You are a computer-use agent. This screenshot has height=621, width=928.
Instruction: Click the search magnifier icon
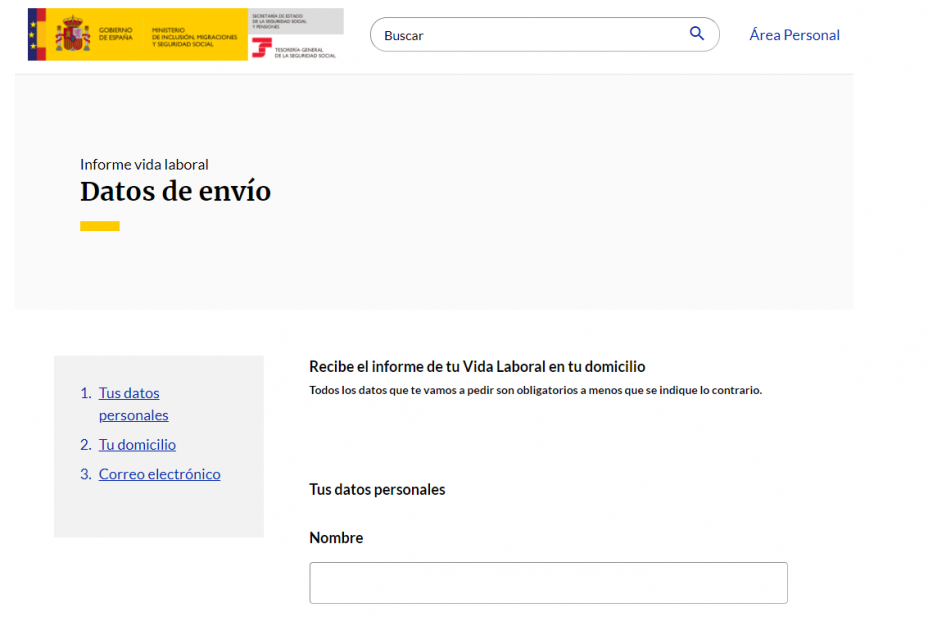coord(697,33)
